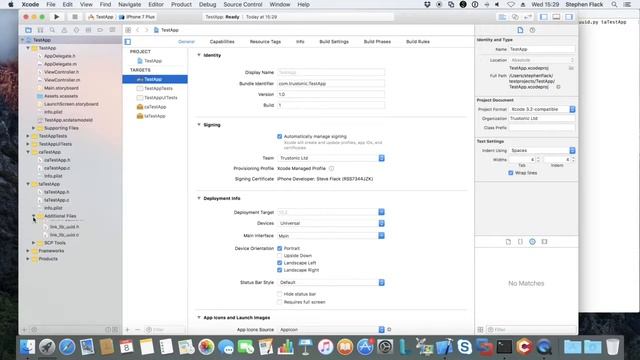The width and height of the screenshot is (640, 360).
Task: Collapse the Signing section
Action: 199,124
